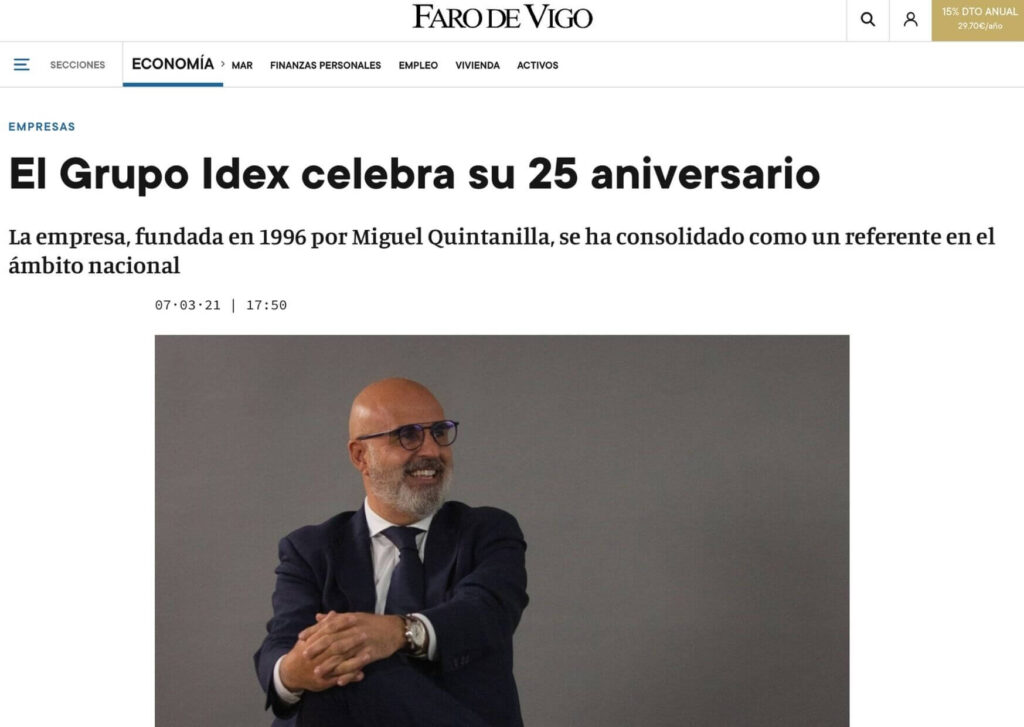Viewport: 1024px width, 727px height.
Task: Open Finanzas Personales subsection
Action: [325, 65]
